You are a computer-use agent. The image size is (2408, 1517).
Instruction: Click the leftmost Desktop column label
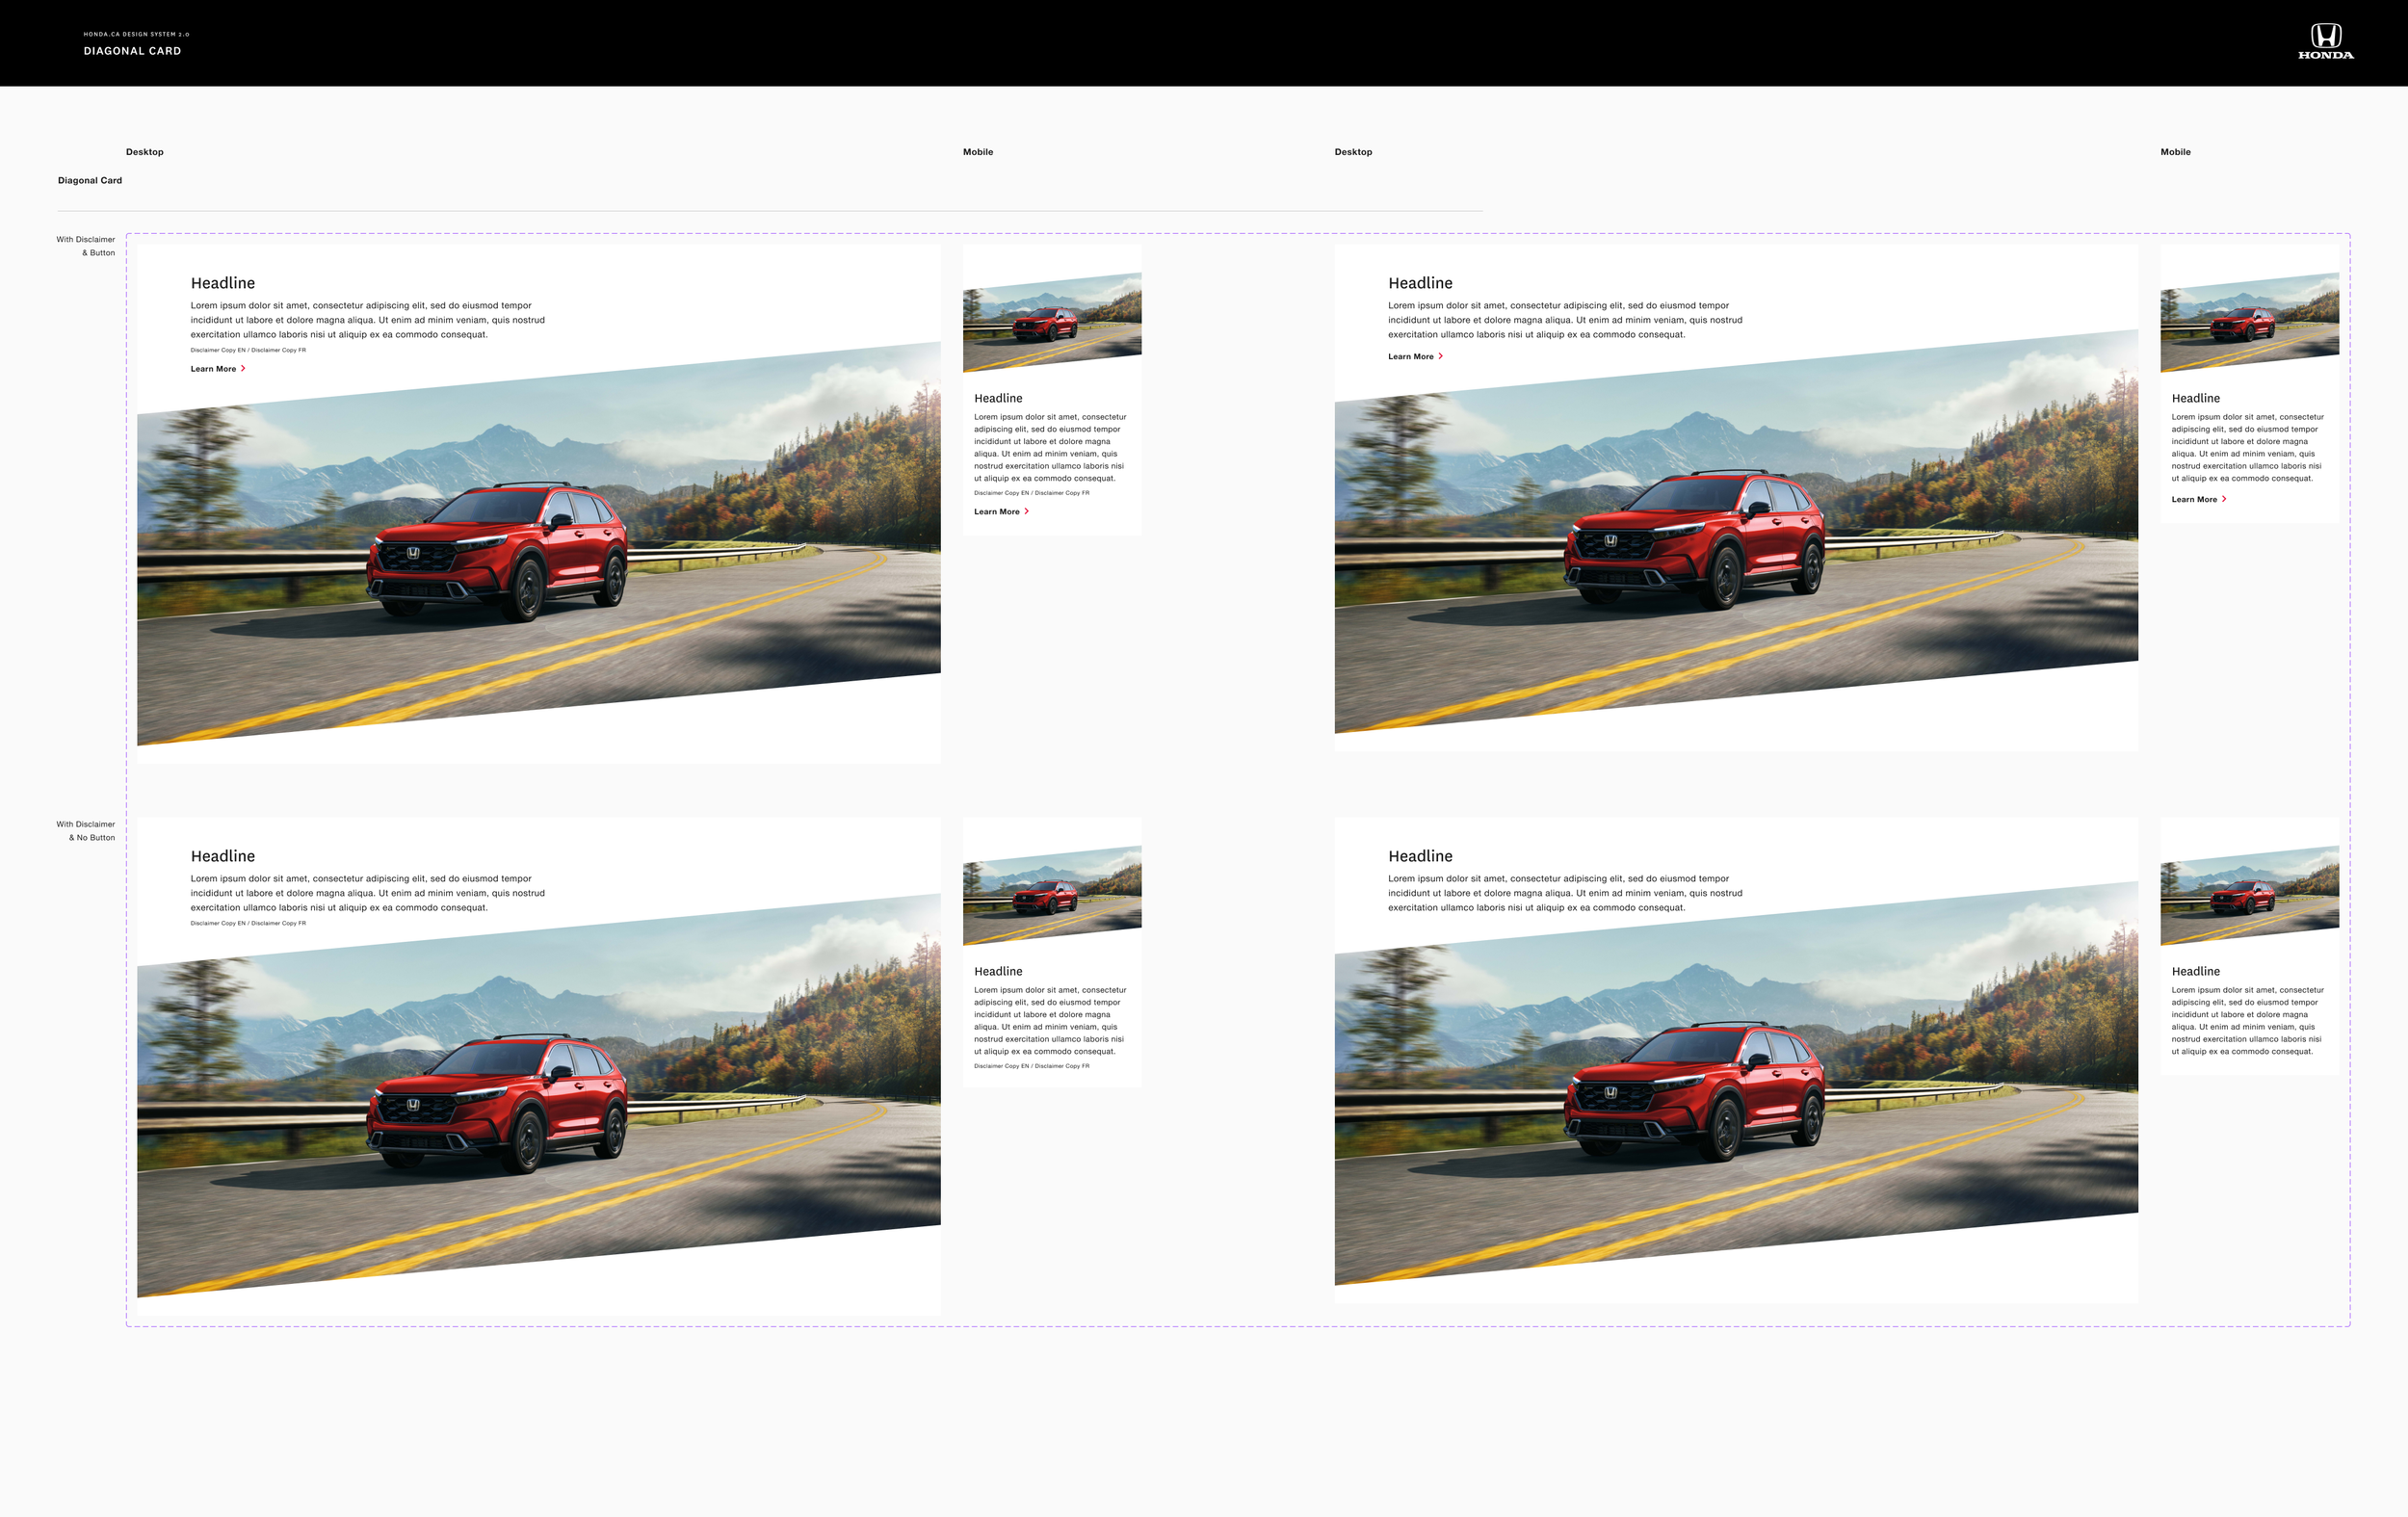144,152
